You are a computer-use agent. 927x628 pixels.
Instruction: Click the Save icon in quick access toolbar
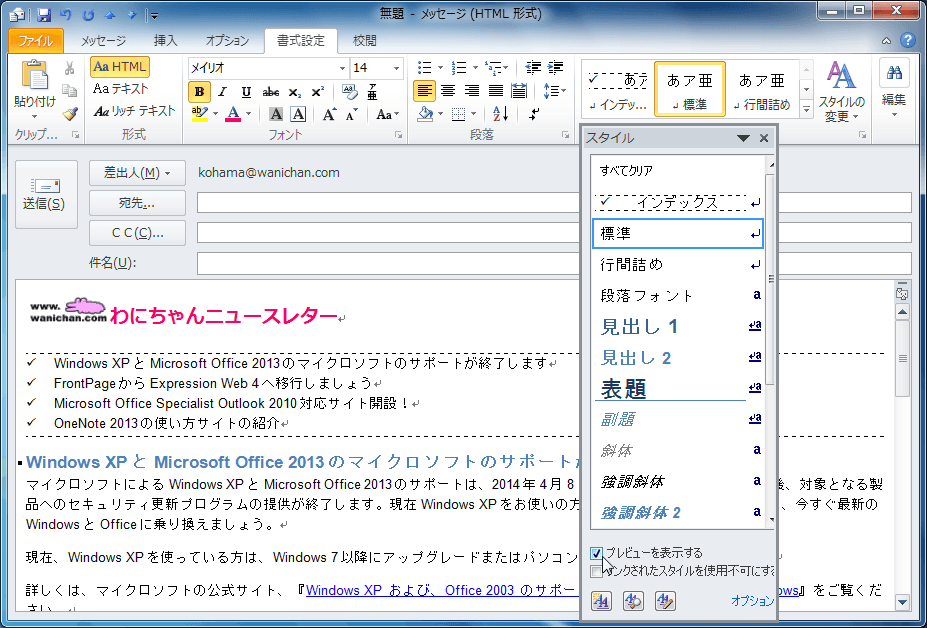tap(44, 15)
